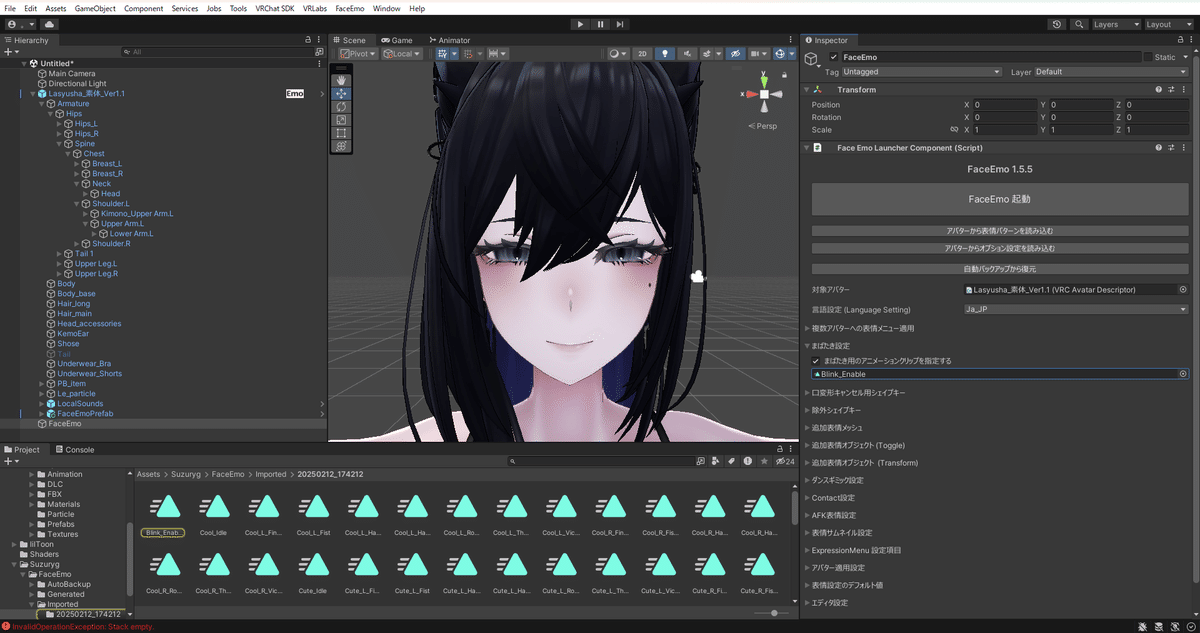Open Local handle rotation dropdown
Image resolution: width=1200 pixels, height=633 pixels.
[400, 54]
